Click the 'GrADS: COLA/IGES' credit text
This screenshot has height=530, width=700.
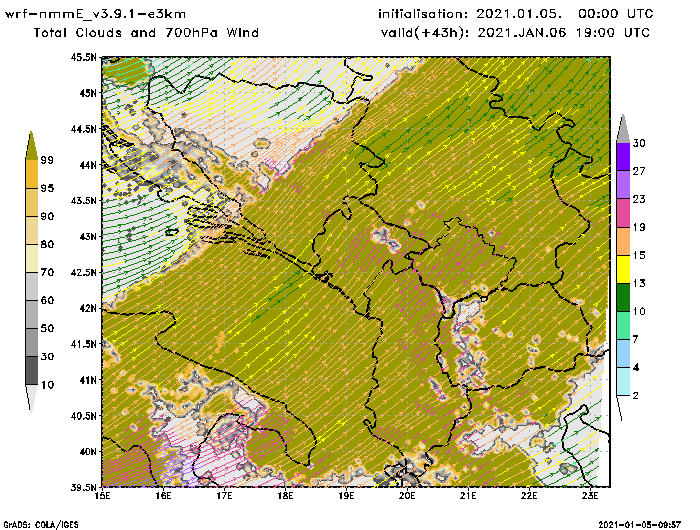pyautogui.click(x=41, y=525)
